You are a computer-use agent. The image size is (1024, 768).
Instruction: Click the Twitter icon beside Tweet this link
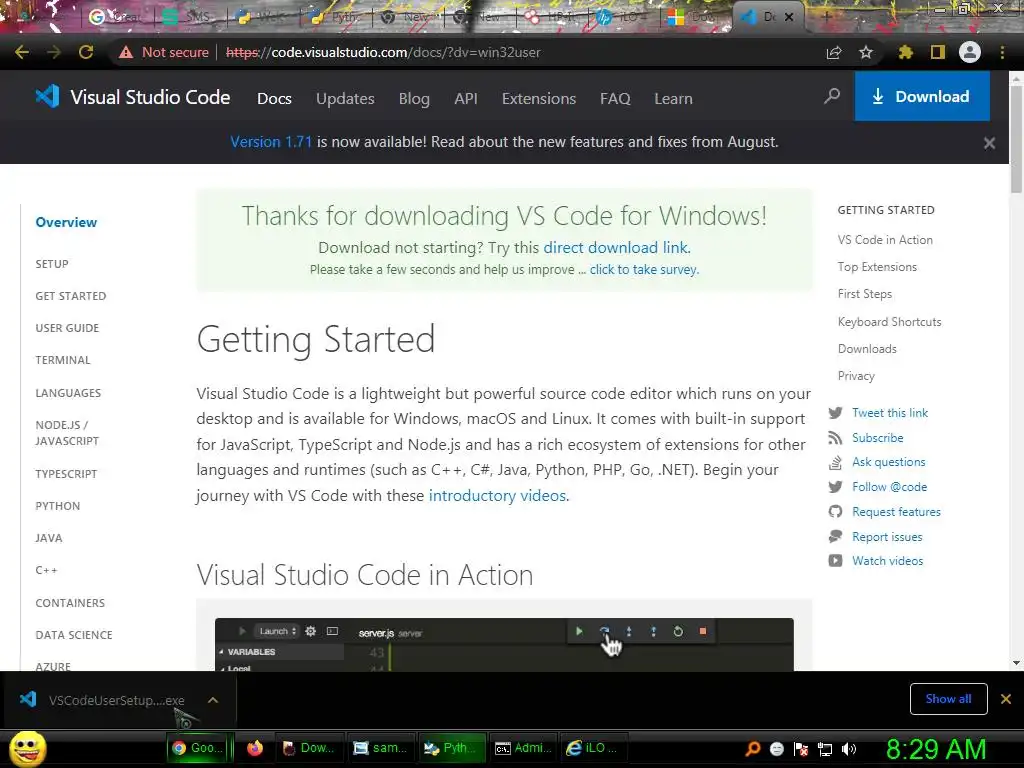(835, 413)
